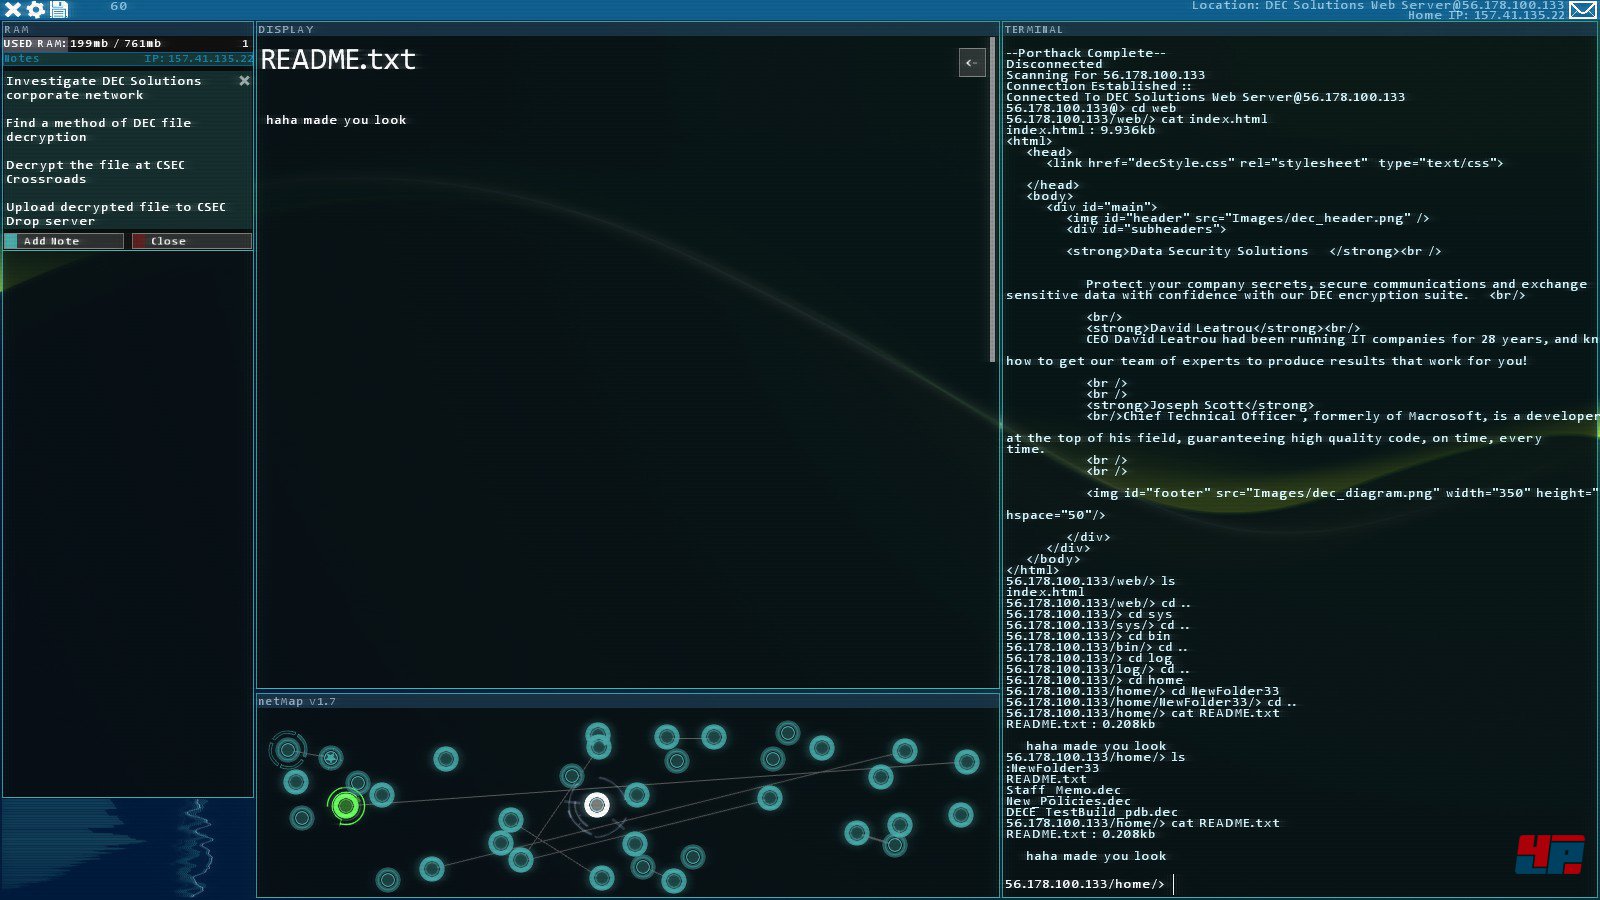1600x900 pixels.
Task: Select the green home node on netMap
Action: (x=346, y=805)
